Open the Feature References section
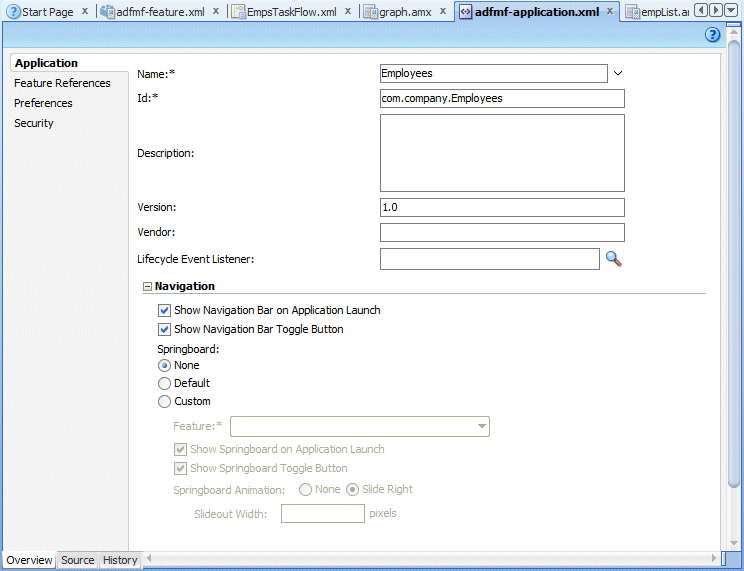Screen dimensions: 744x571 pos(62,83)
